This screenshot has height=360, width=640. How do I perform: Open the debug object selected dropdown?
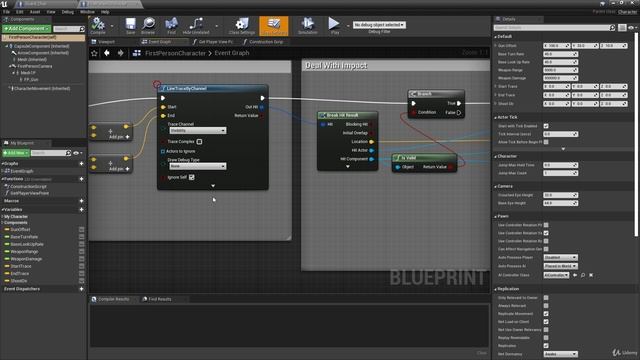click(x=379, y=25)
